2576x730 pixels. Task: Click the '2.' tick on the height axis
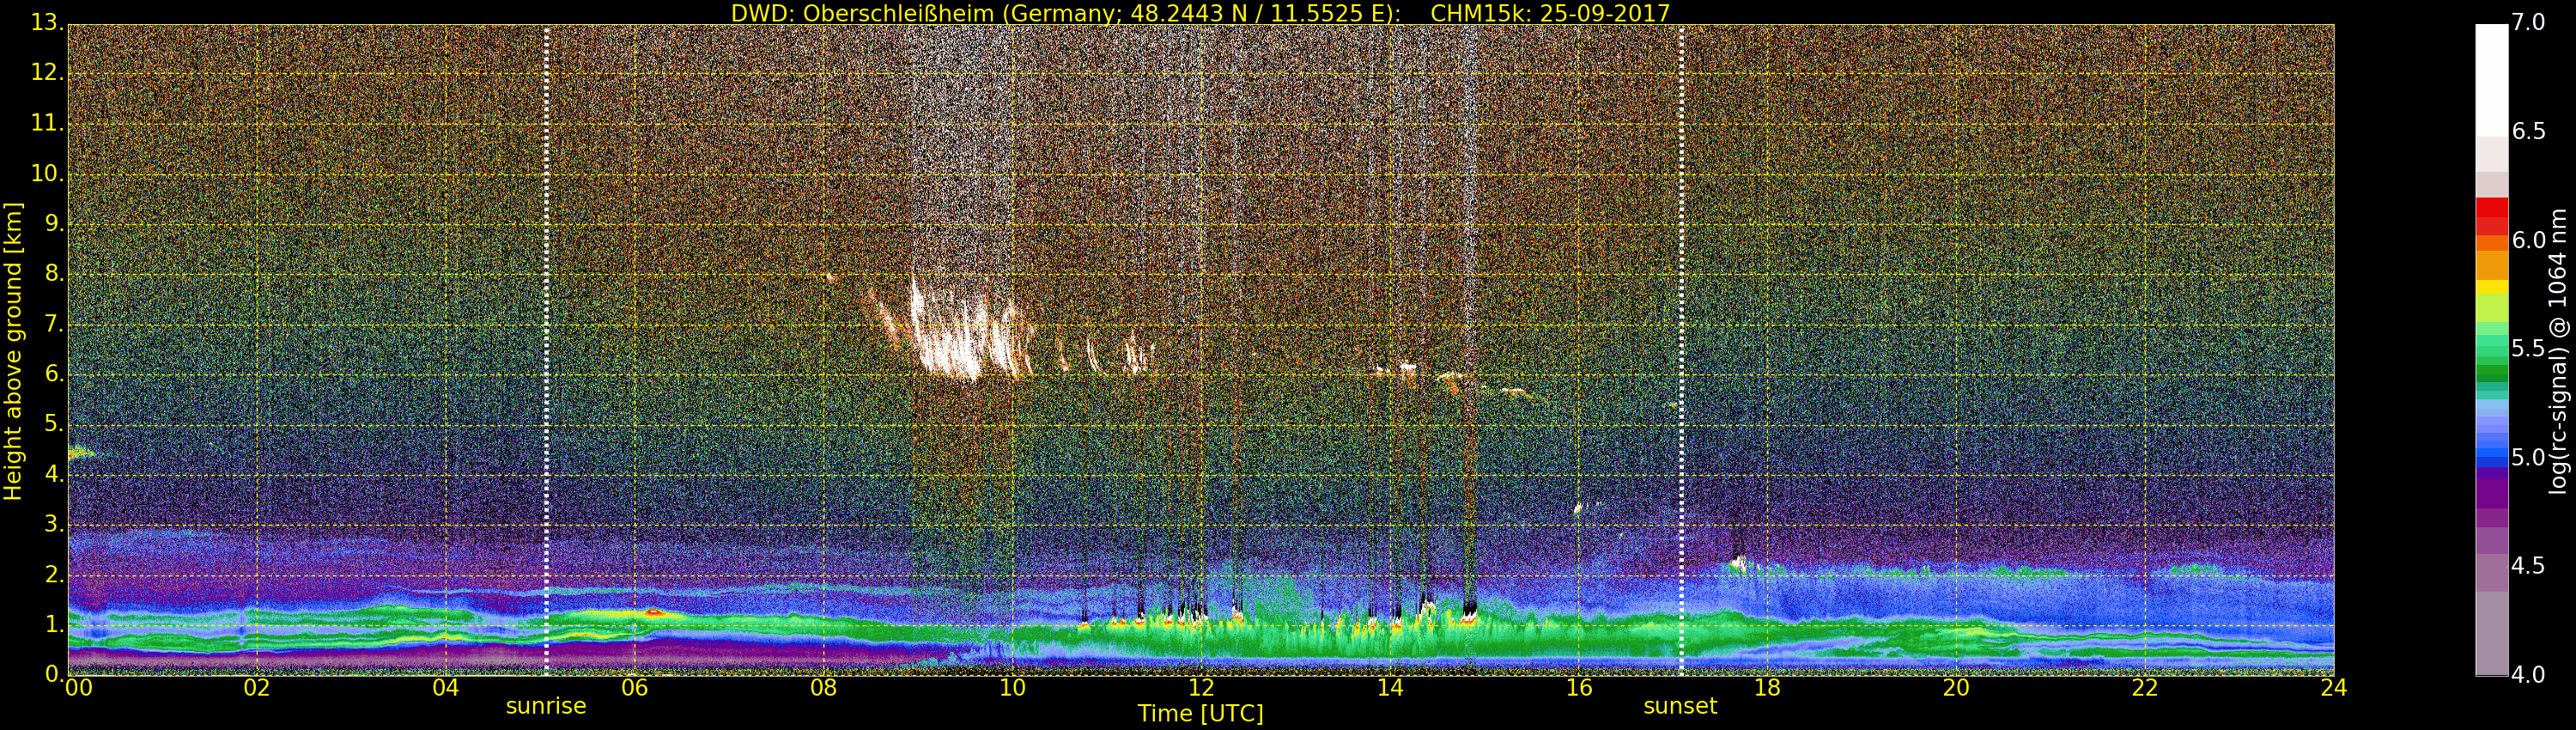coord(54,574)
